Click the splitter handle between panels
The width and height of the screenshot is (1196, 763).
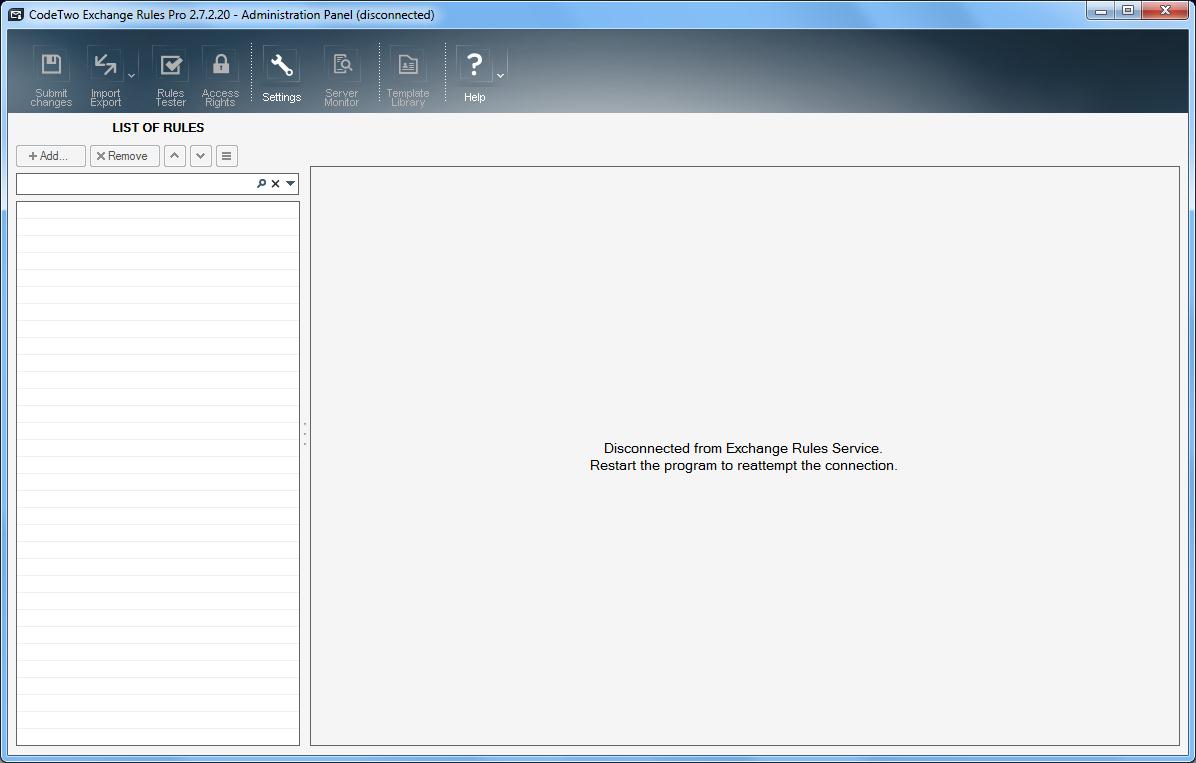click(305, 433)
